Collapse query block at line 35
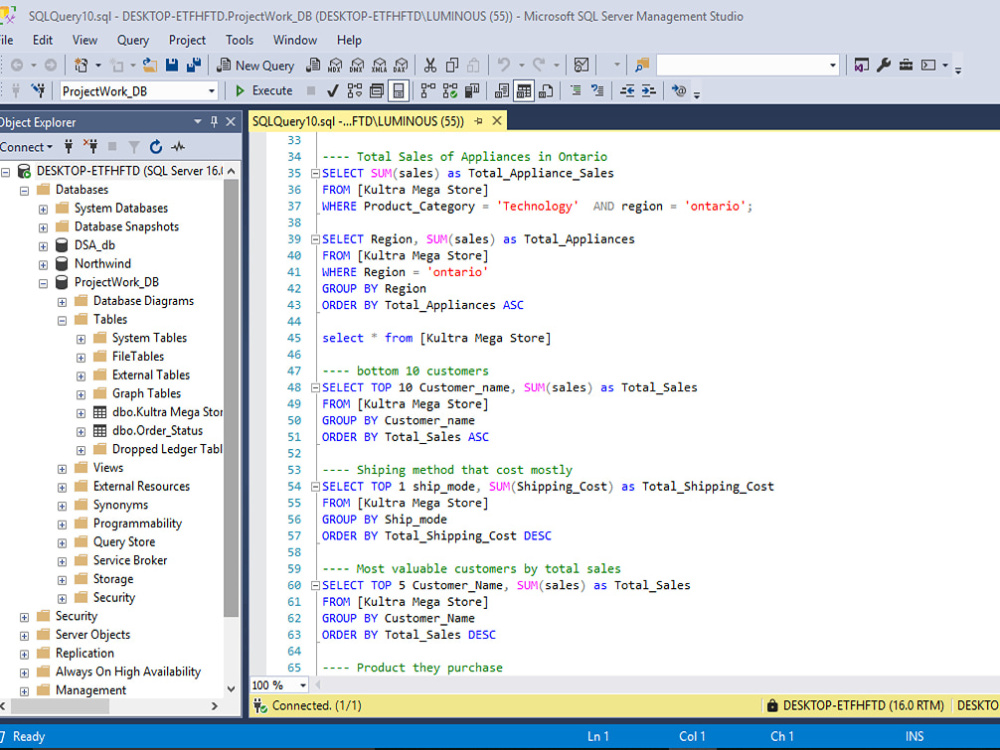 click(x=315, y=173)
